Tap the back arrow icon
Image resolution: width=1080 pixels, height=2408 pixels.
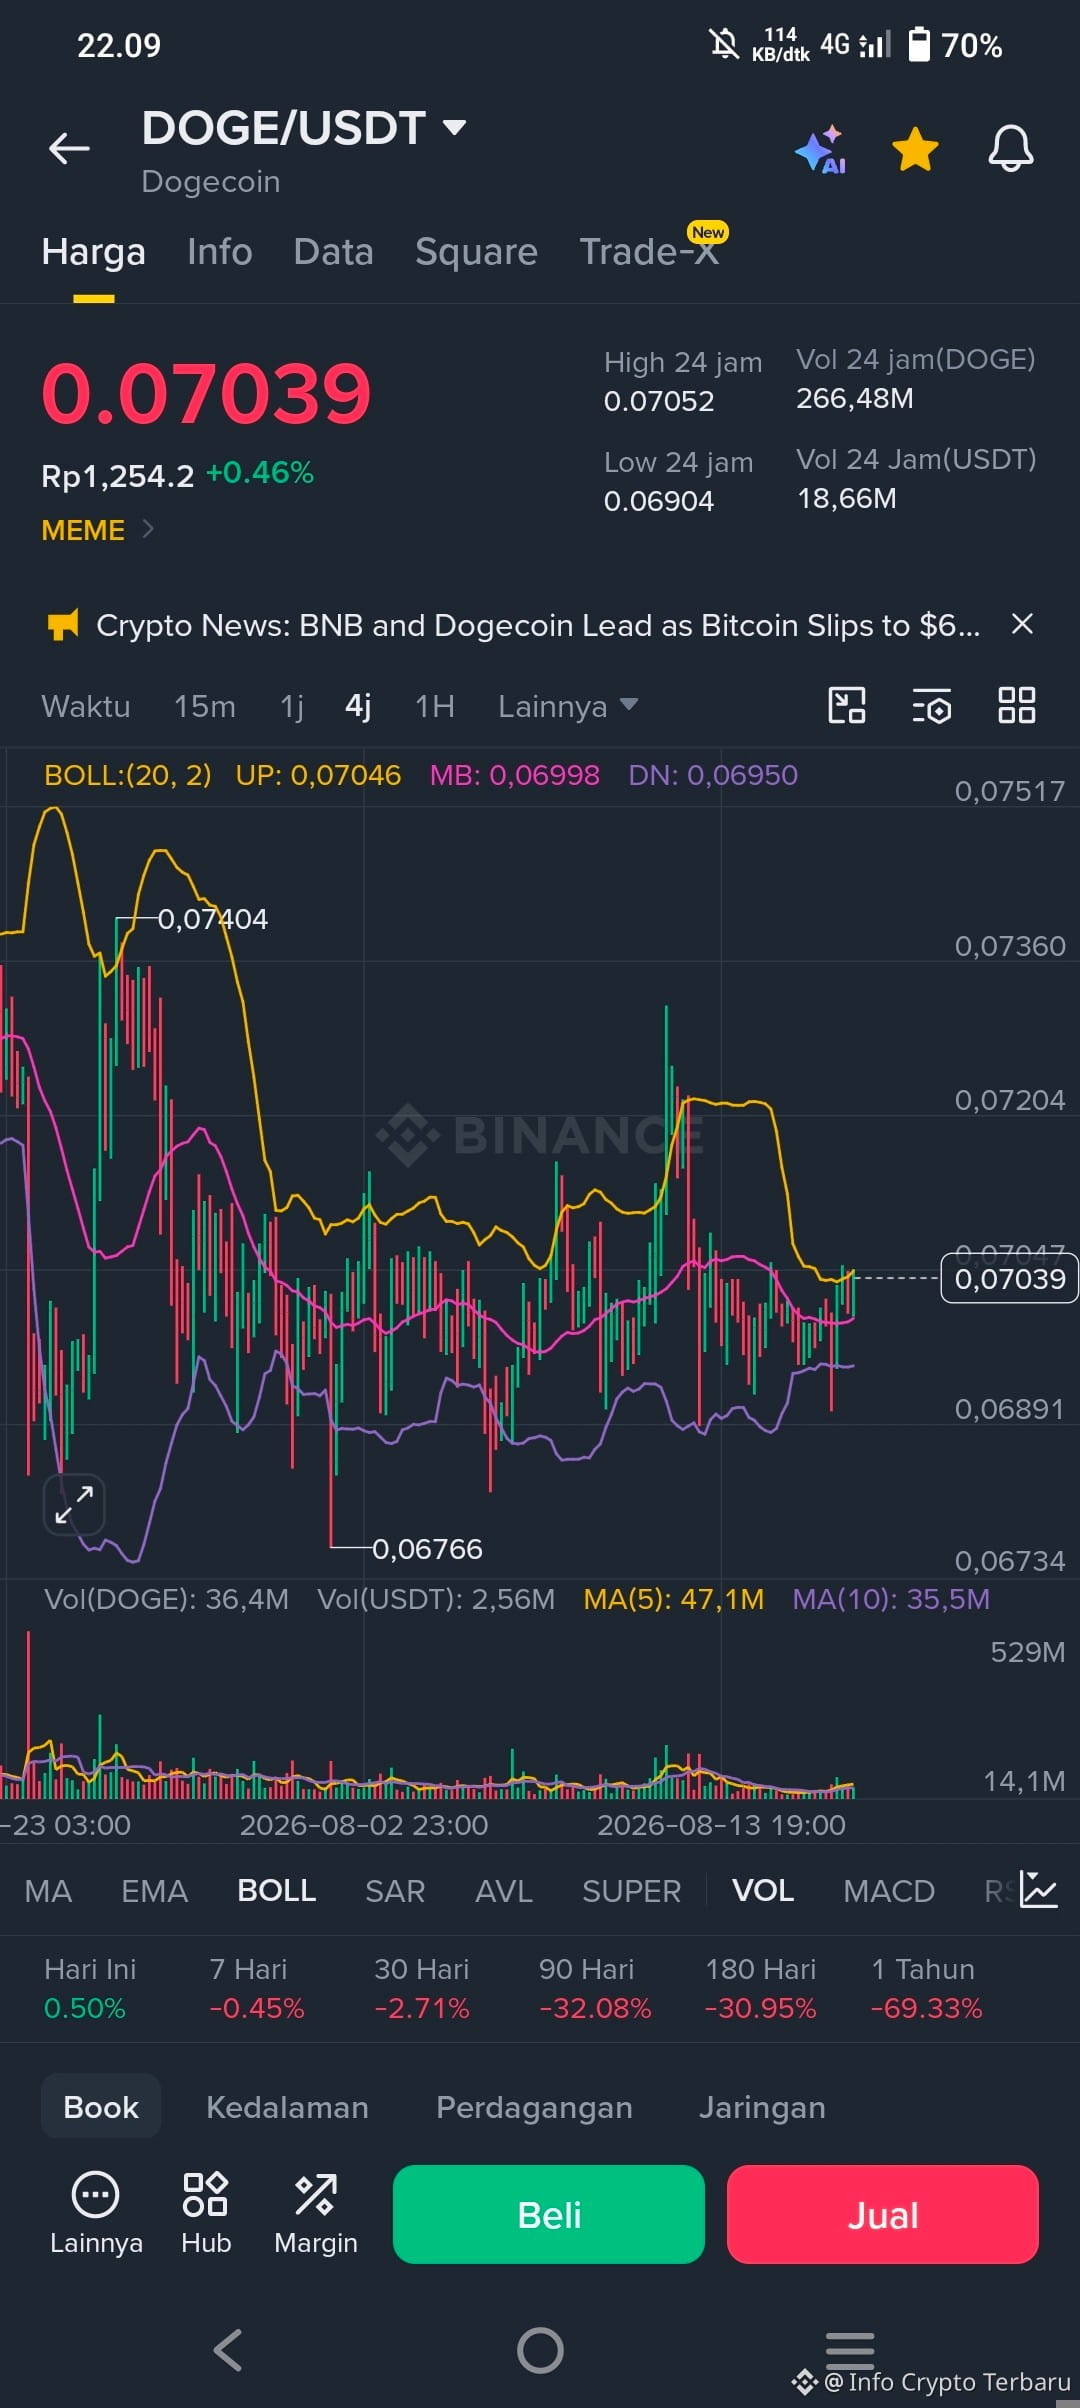pyautogui.click(x=69, y=148)
